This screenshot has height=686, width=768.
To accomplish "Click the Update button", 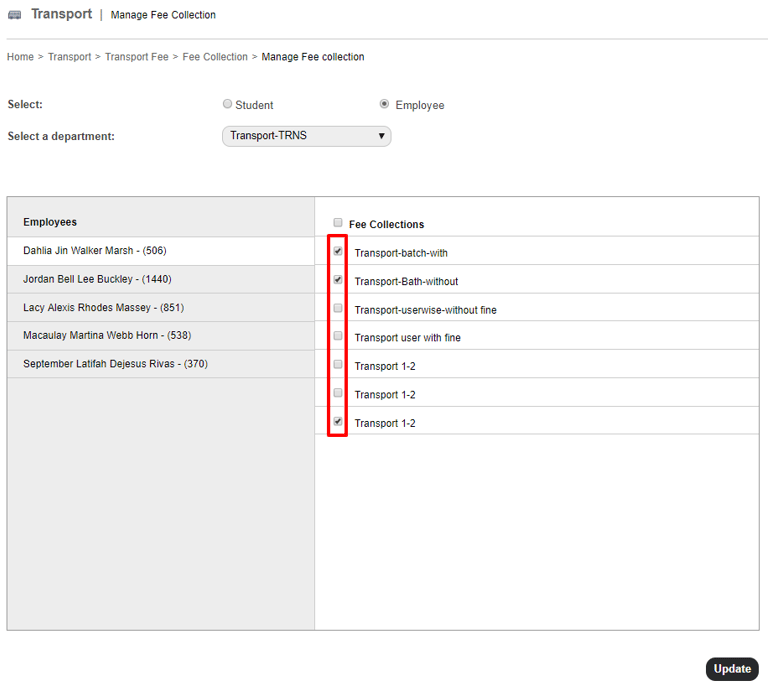I will (x=732, y=669).
